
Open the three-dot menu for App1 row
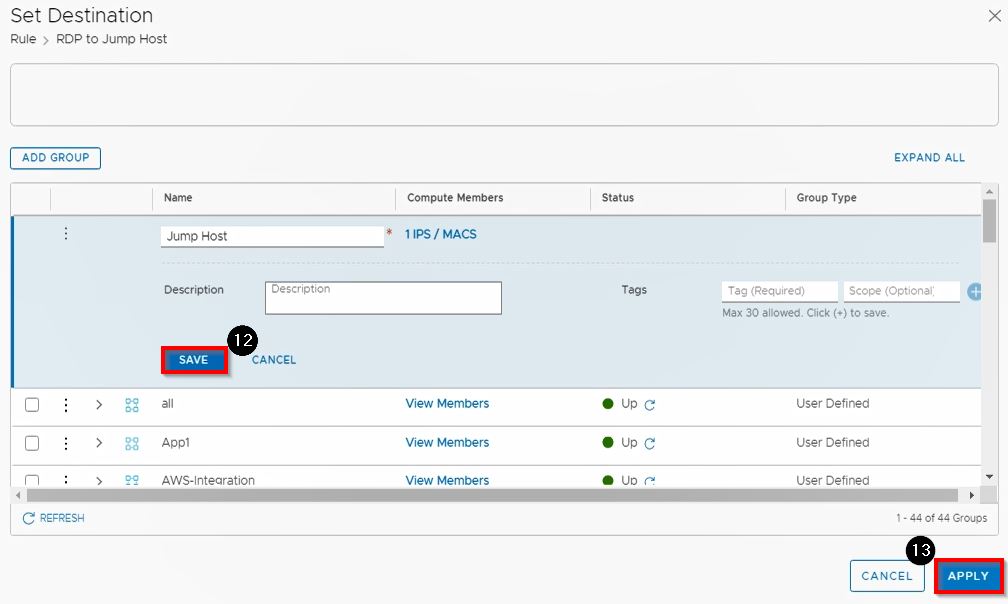point(66,443)
